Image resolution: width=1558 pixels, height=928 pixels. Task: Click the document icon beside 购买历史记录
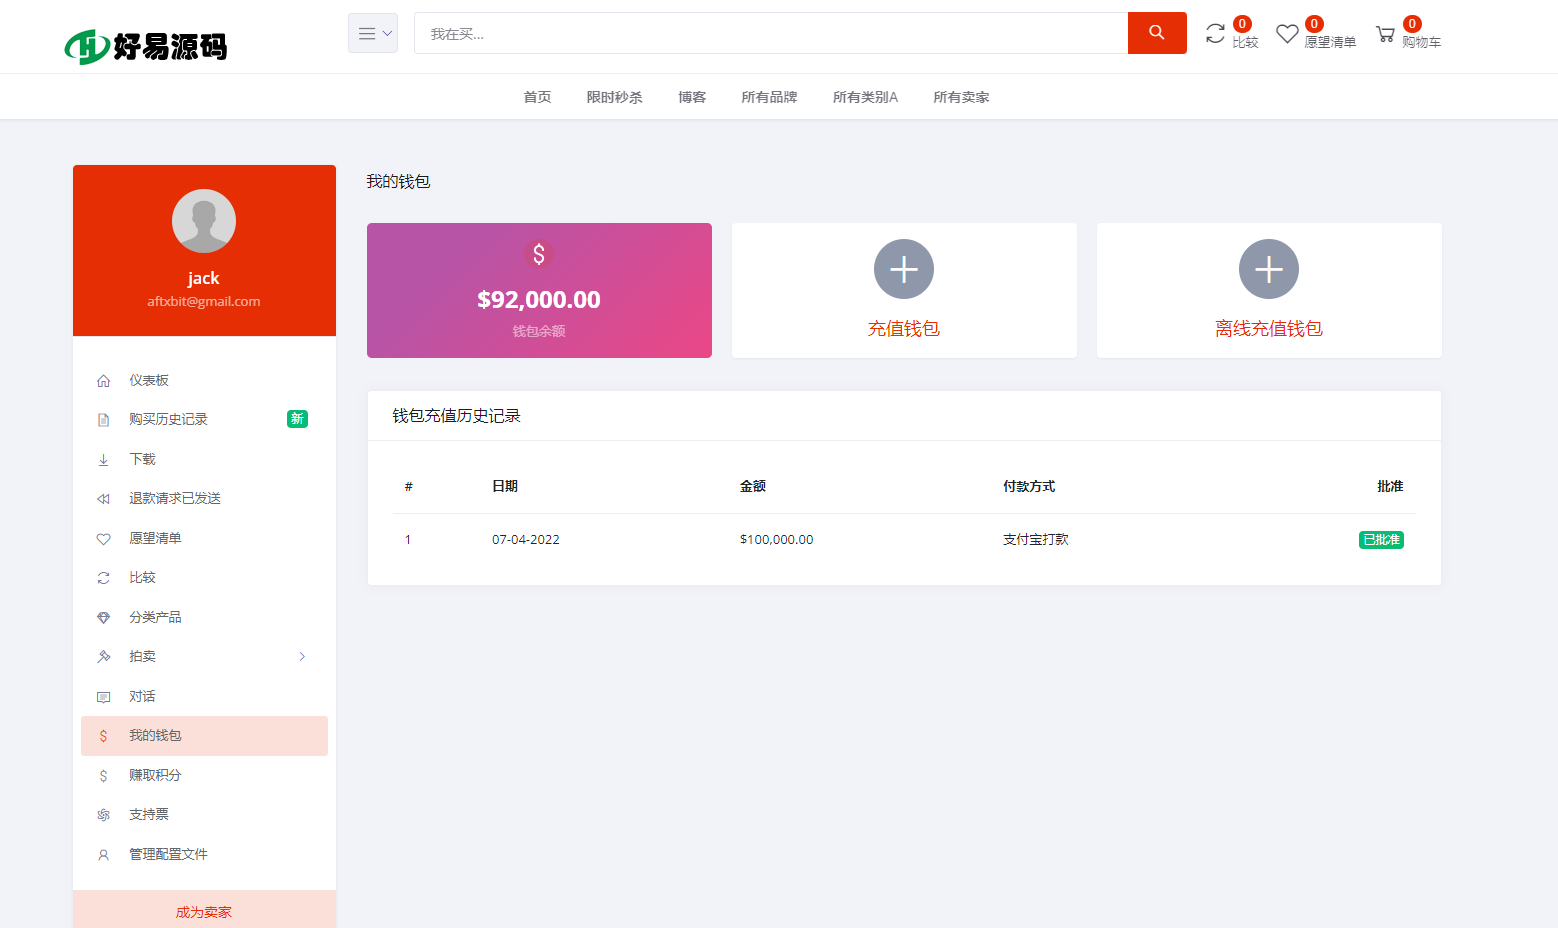pyautogui.click(x=103, y=420)
